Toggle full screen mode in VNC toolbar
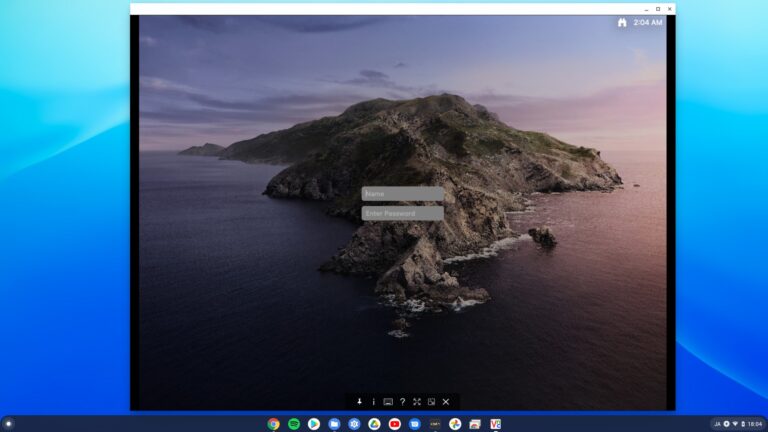 (x=417, y=402)
